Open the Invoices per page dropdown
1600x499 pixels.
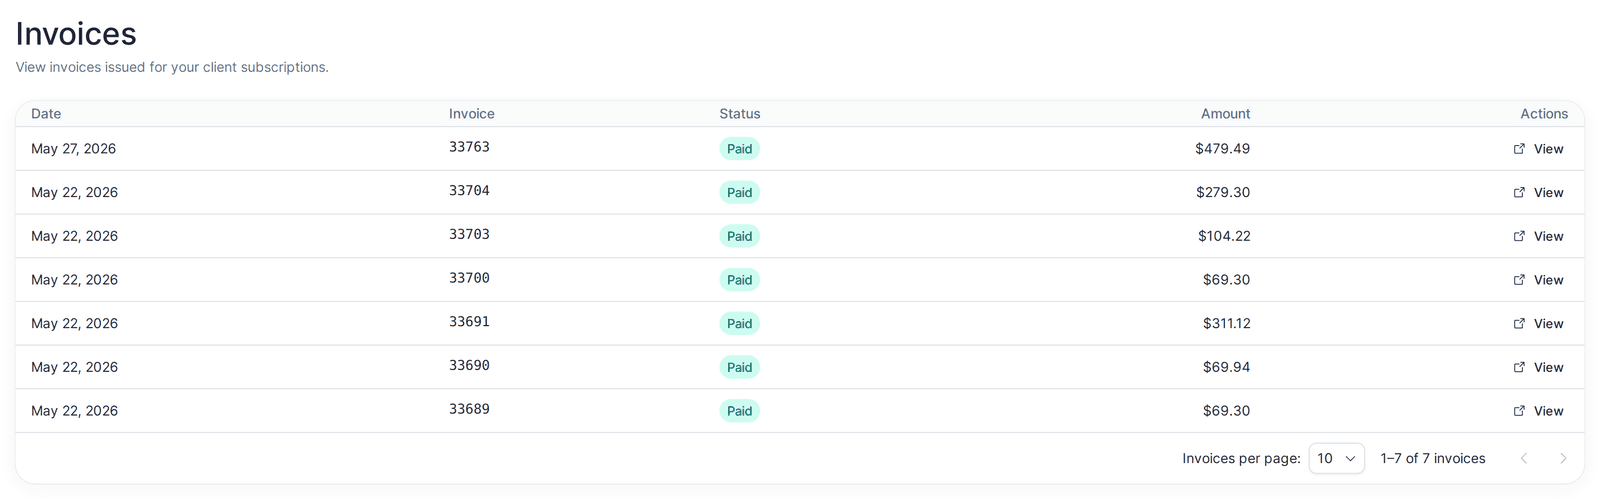pos(1336,458)
